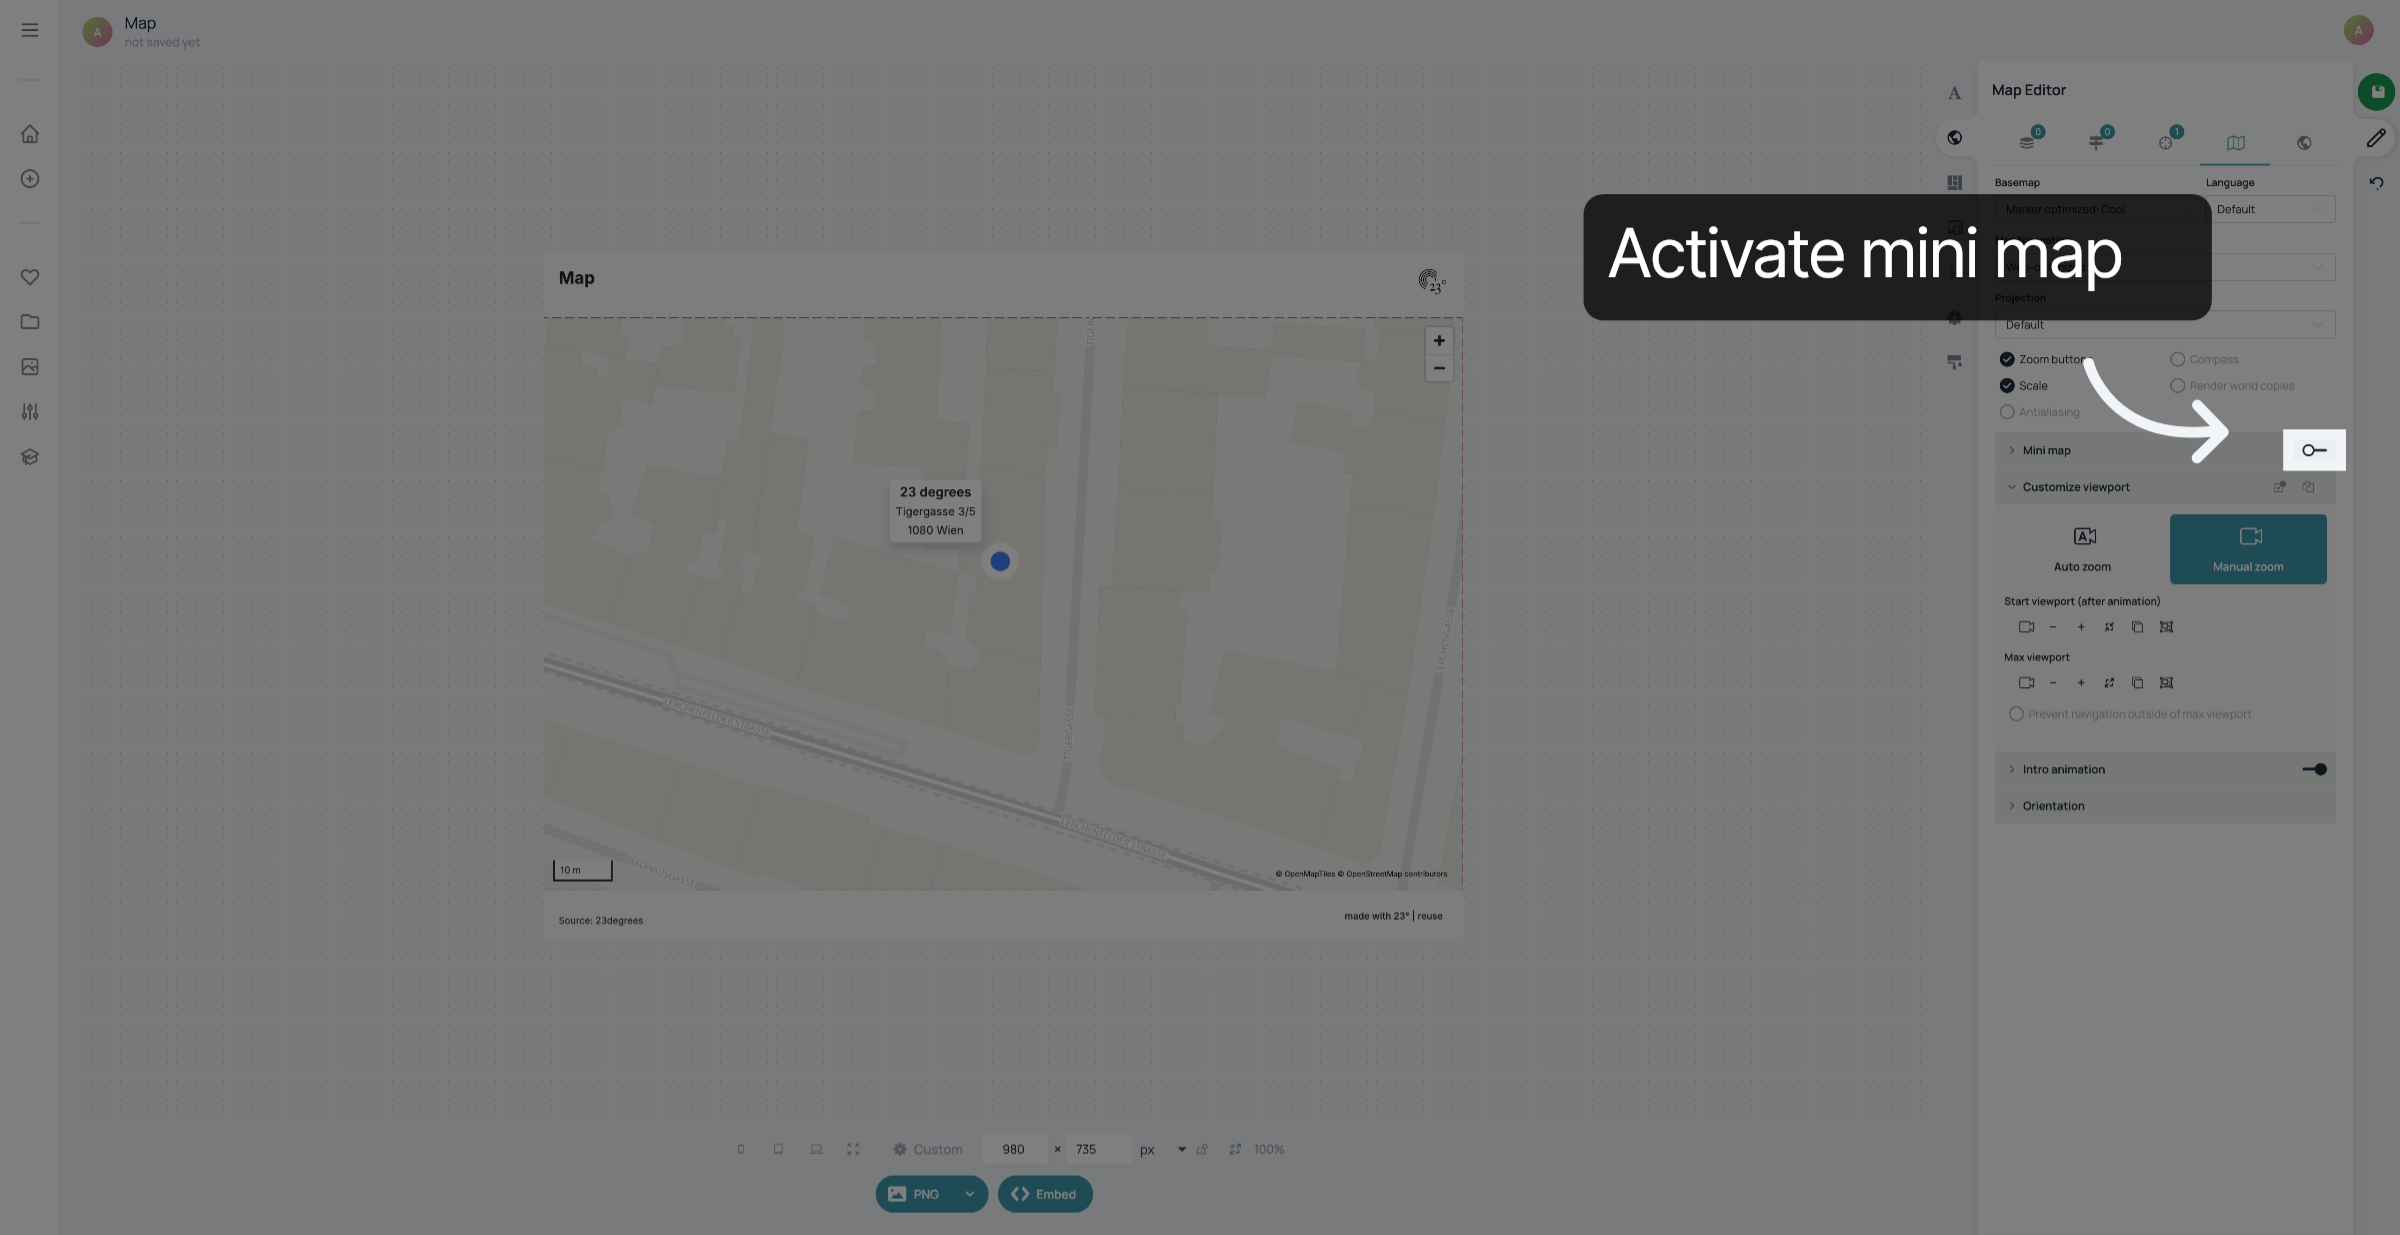This screenshot has height=1235, width=2400.
Task: Uncheck the Zoom buttons checkbox
Action: point(2007,359)
